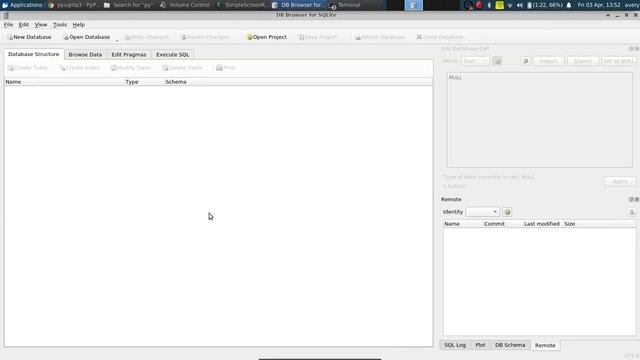Viewport: 640px width, 360px height.
Task: Click the Commit column header in Remote panel
Action: pyautogui.click(x=503, y=224)
